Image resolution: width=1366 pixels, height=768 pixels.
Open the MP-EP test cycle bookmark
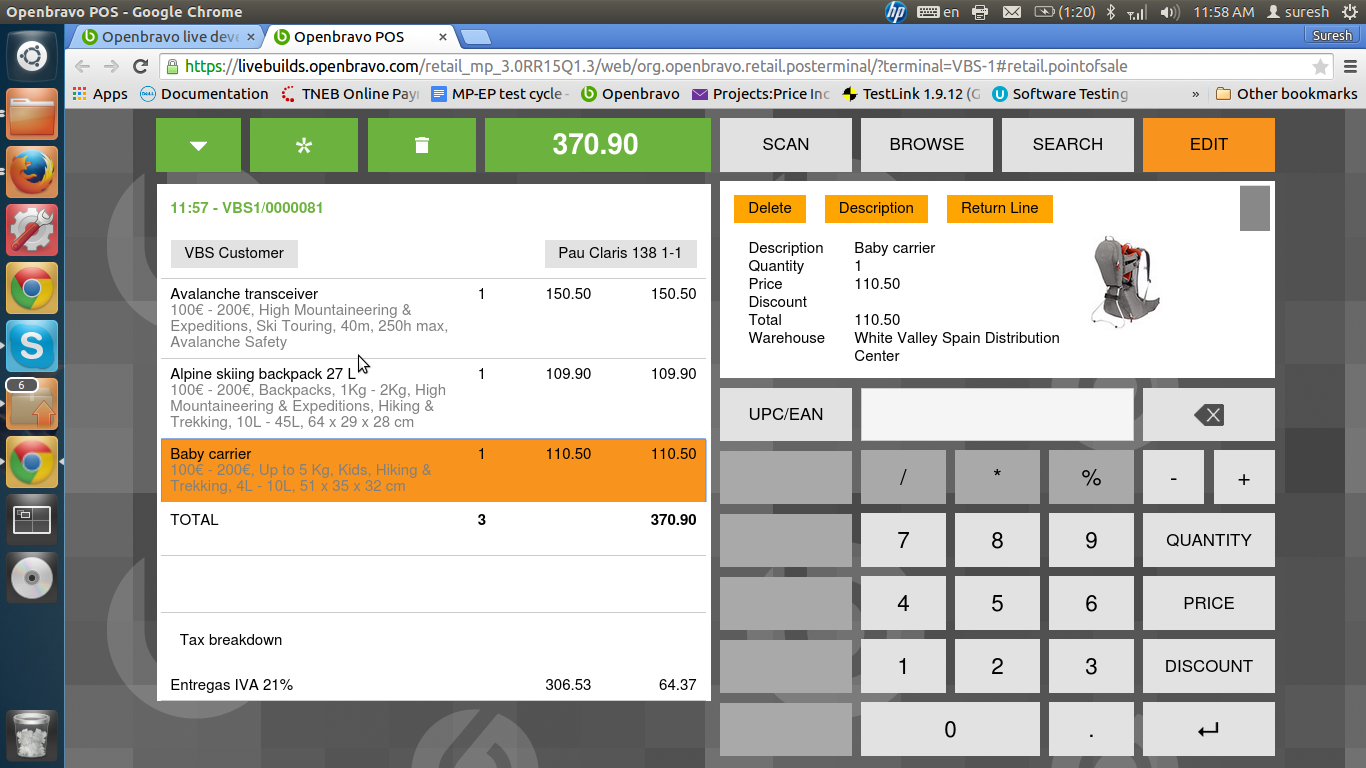(500, 94)
